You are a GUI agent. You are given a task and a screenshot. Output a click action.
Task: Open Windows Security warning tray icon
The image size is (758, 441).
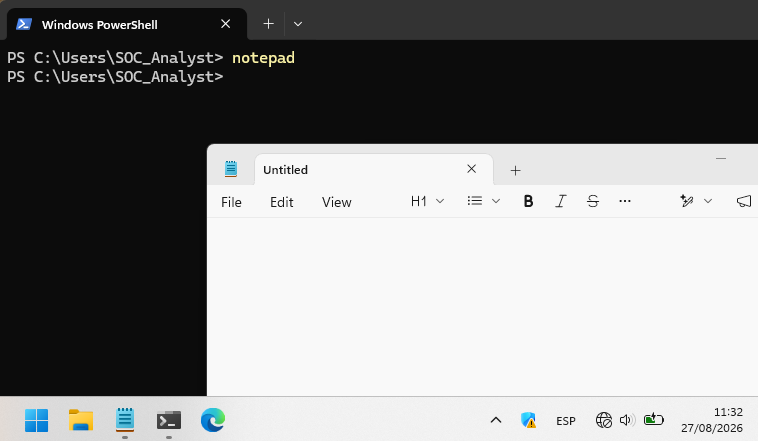point(528,420)
